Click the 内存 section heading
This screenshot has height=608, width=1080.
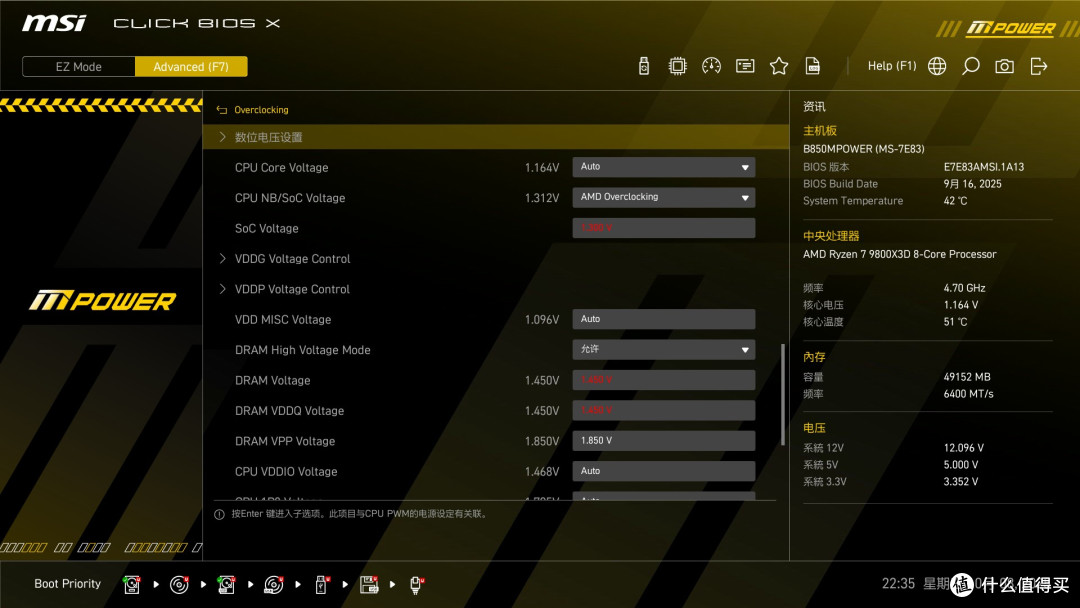[814, 357]
